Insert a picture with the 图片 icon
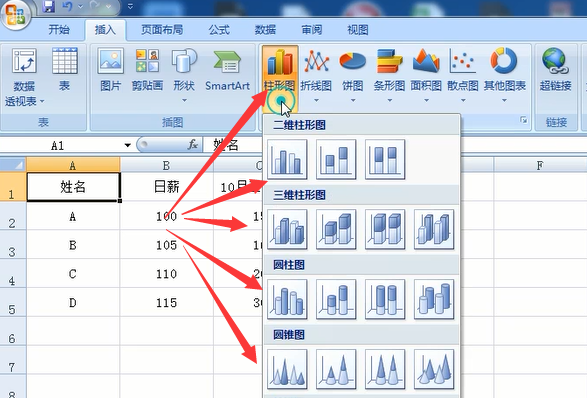Viewport: 587px width, 398px height. (x=110, y=70)
